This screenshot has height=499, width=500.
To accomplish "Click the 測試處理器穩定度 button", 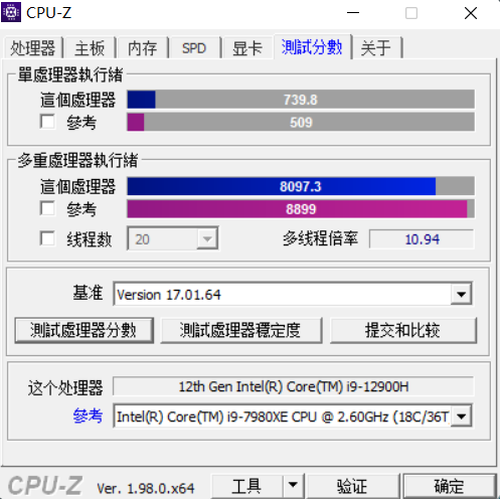I will (x=241, y=330).
